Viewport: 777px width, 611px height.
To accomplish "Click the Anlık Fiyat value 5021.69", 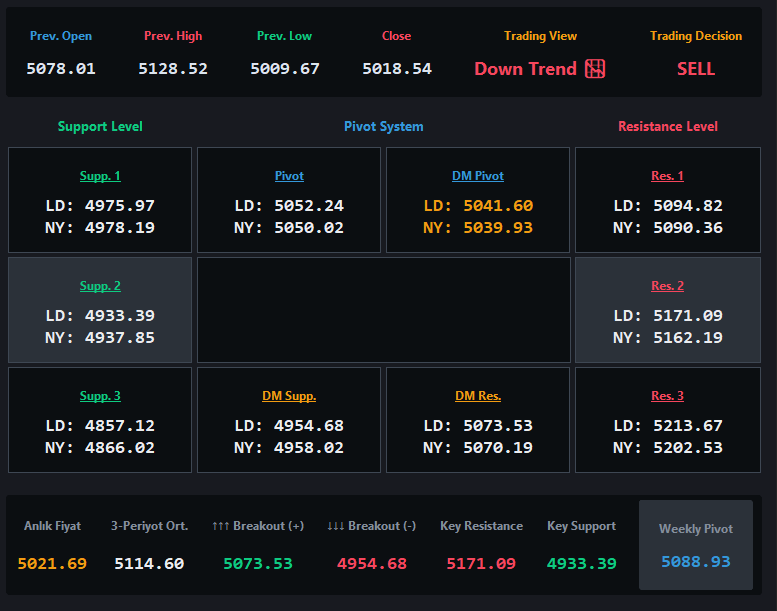I will coord(52,564).
